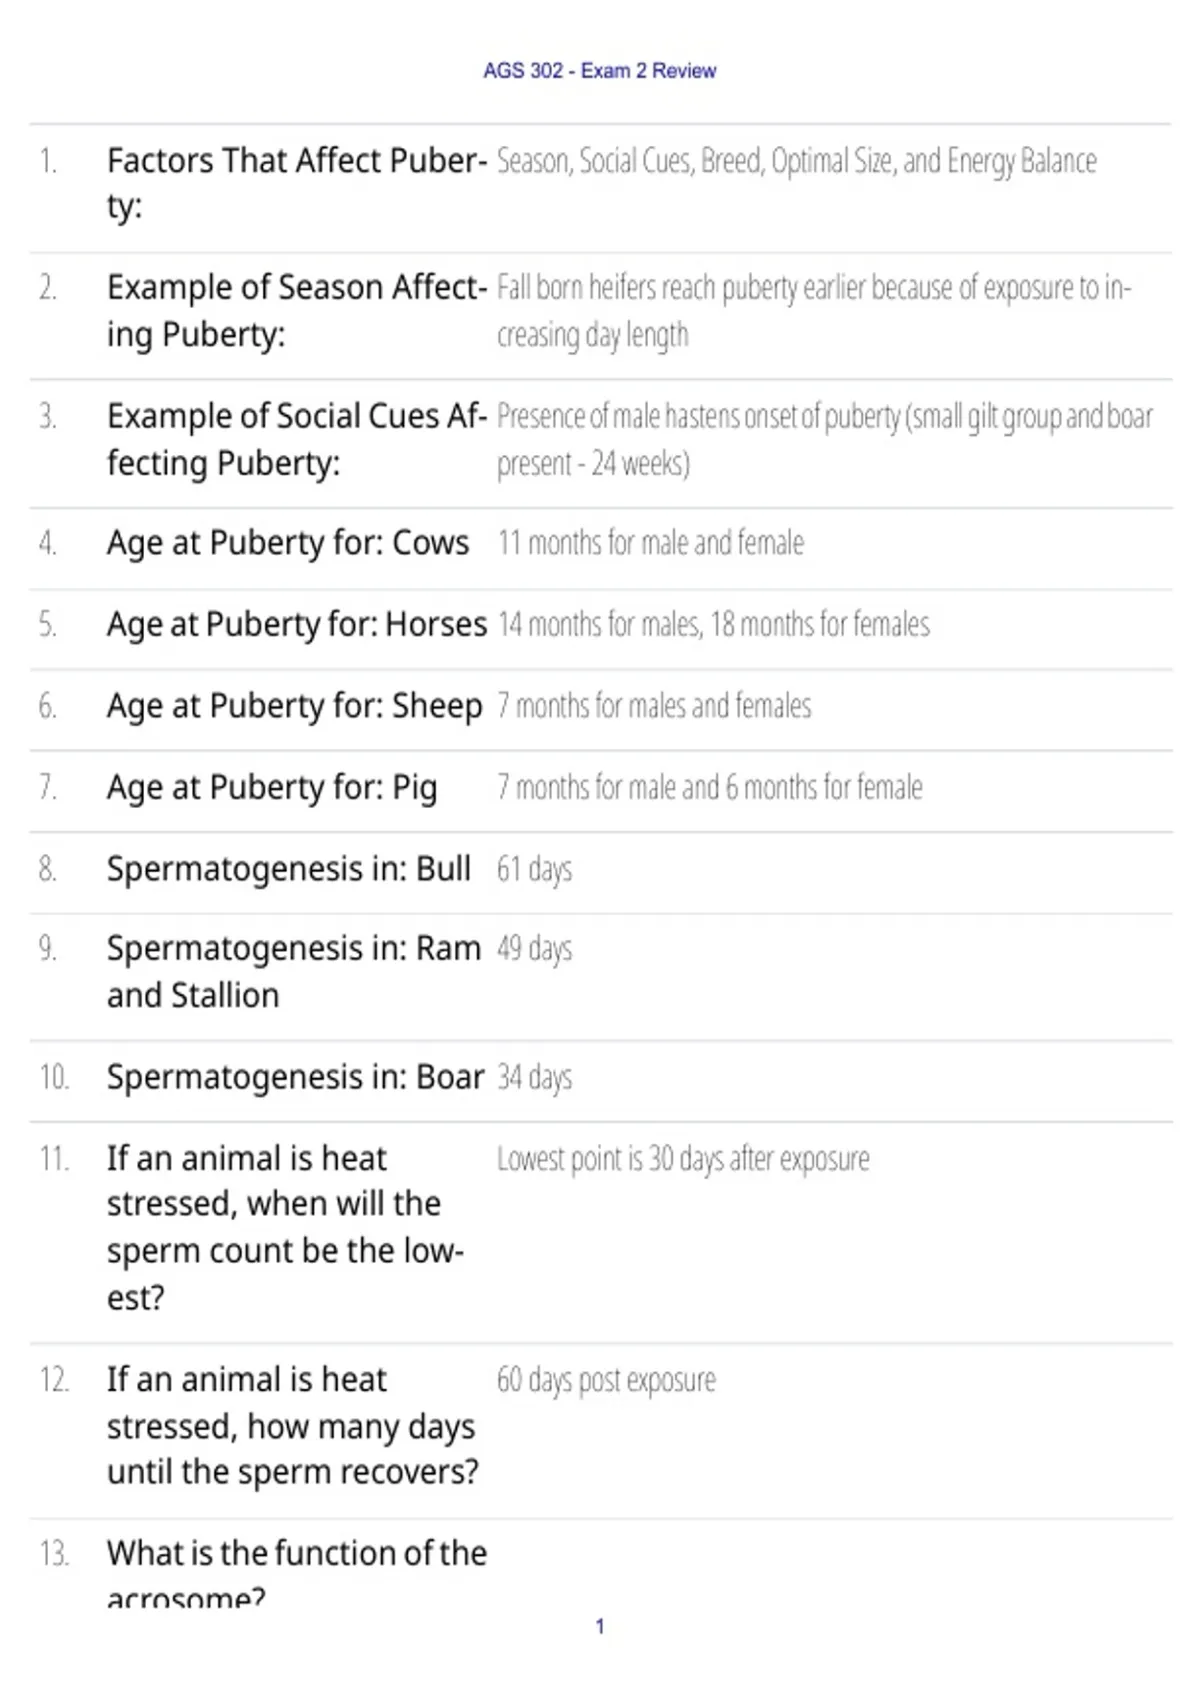Select the question about sperm recovery days
Viewport: 1200px width, 1700px height.
pos(293,1426)
